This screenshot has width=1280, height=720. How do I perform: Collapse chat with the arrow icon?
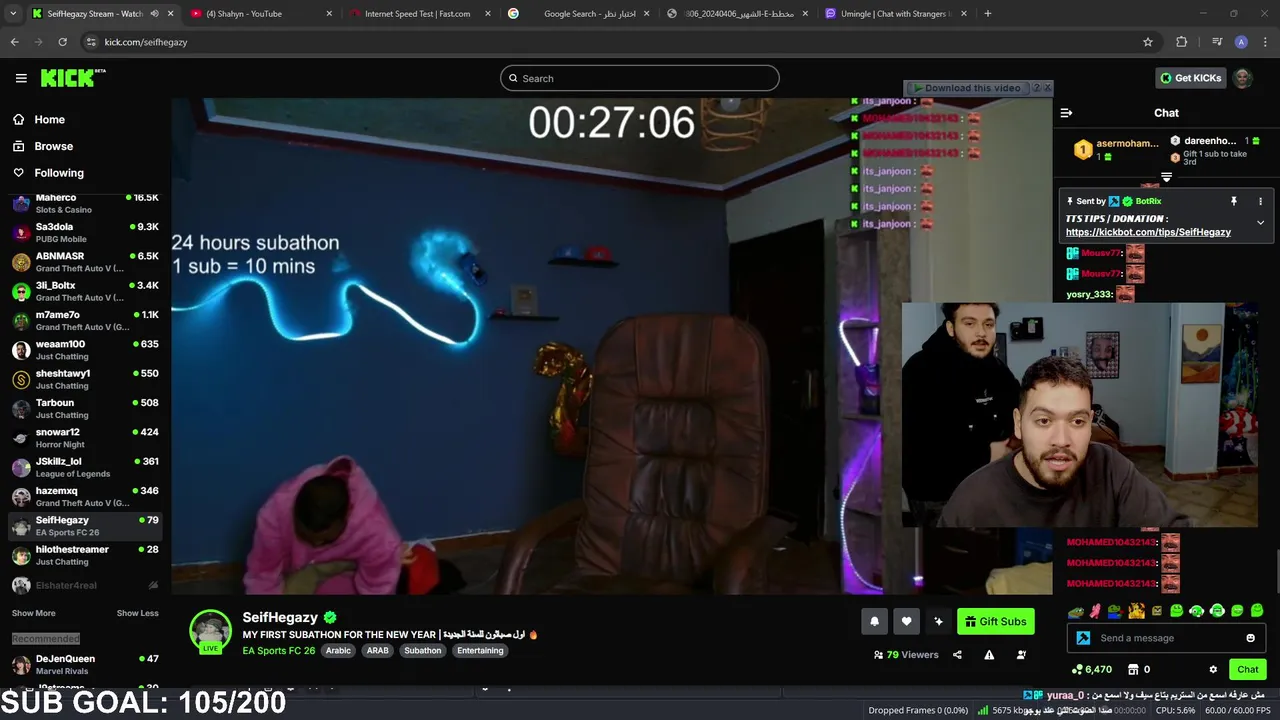1066,113
